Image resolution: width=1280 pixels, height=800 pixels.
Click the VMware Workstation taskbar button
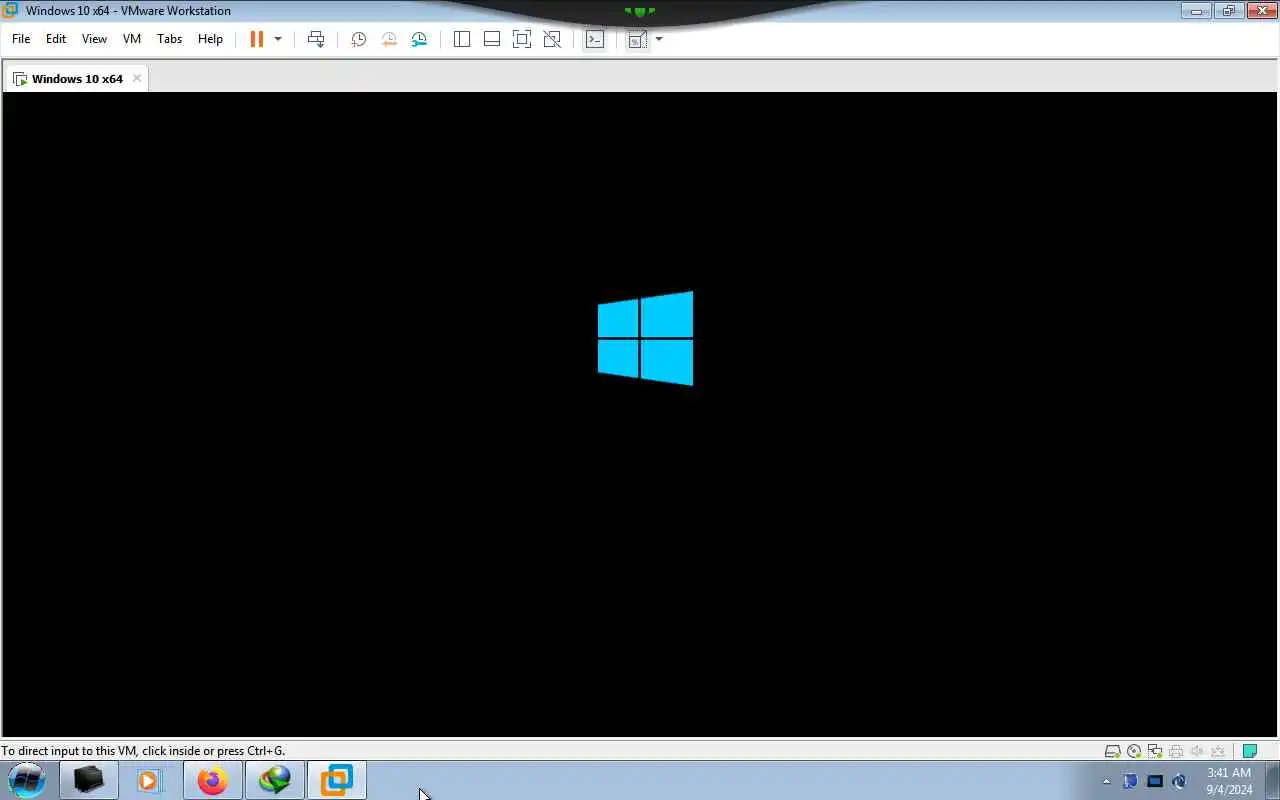pos(336,780)
